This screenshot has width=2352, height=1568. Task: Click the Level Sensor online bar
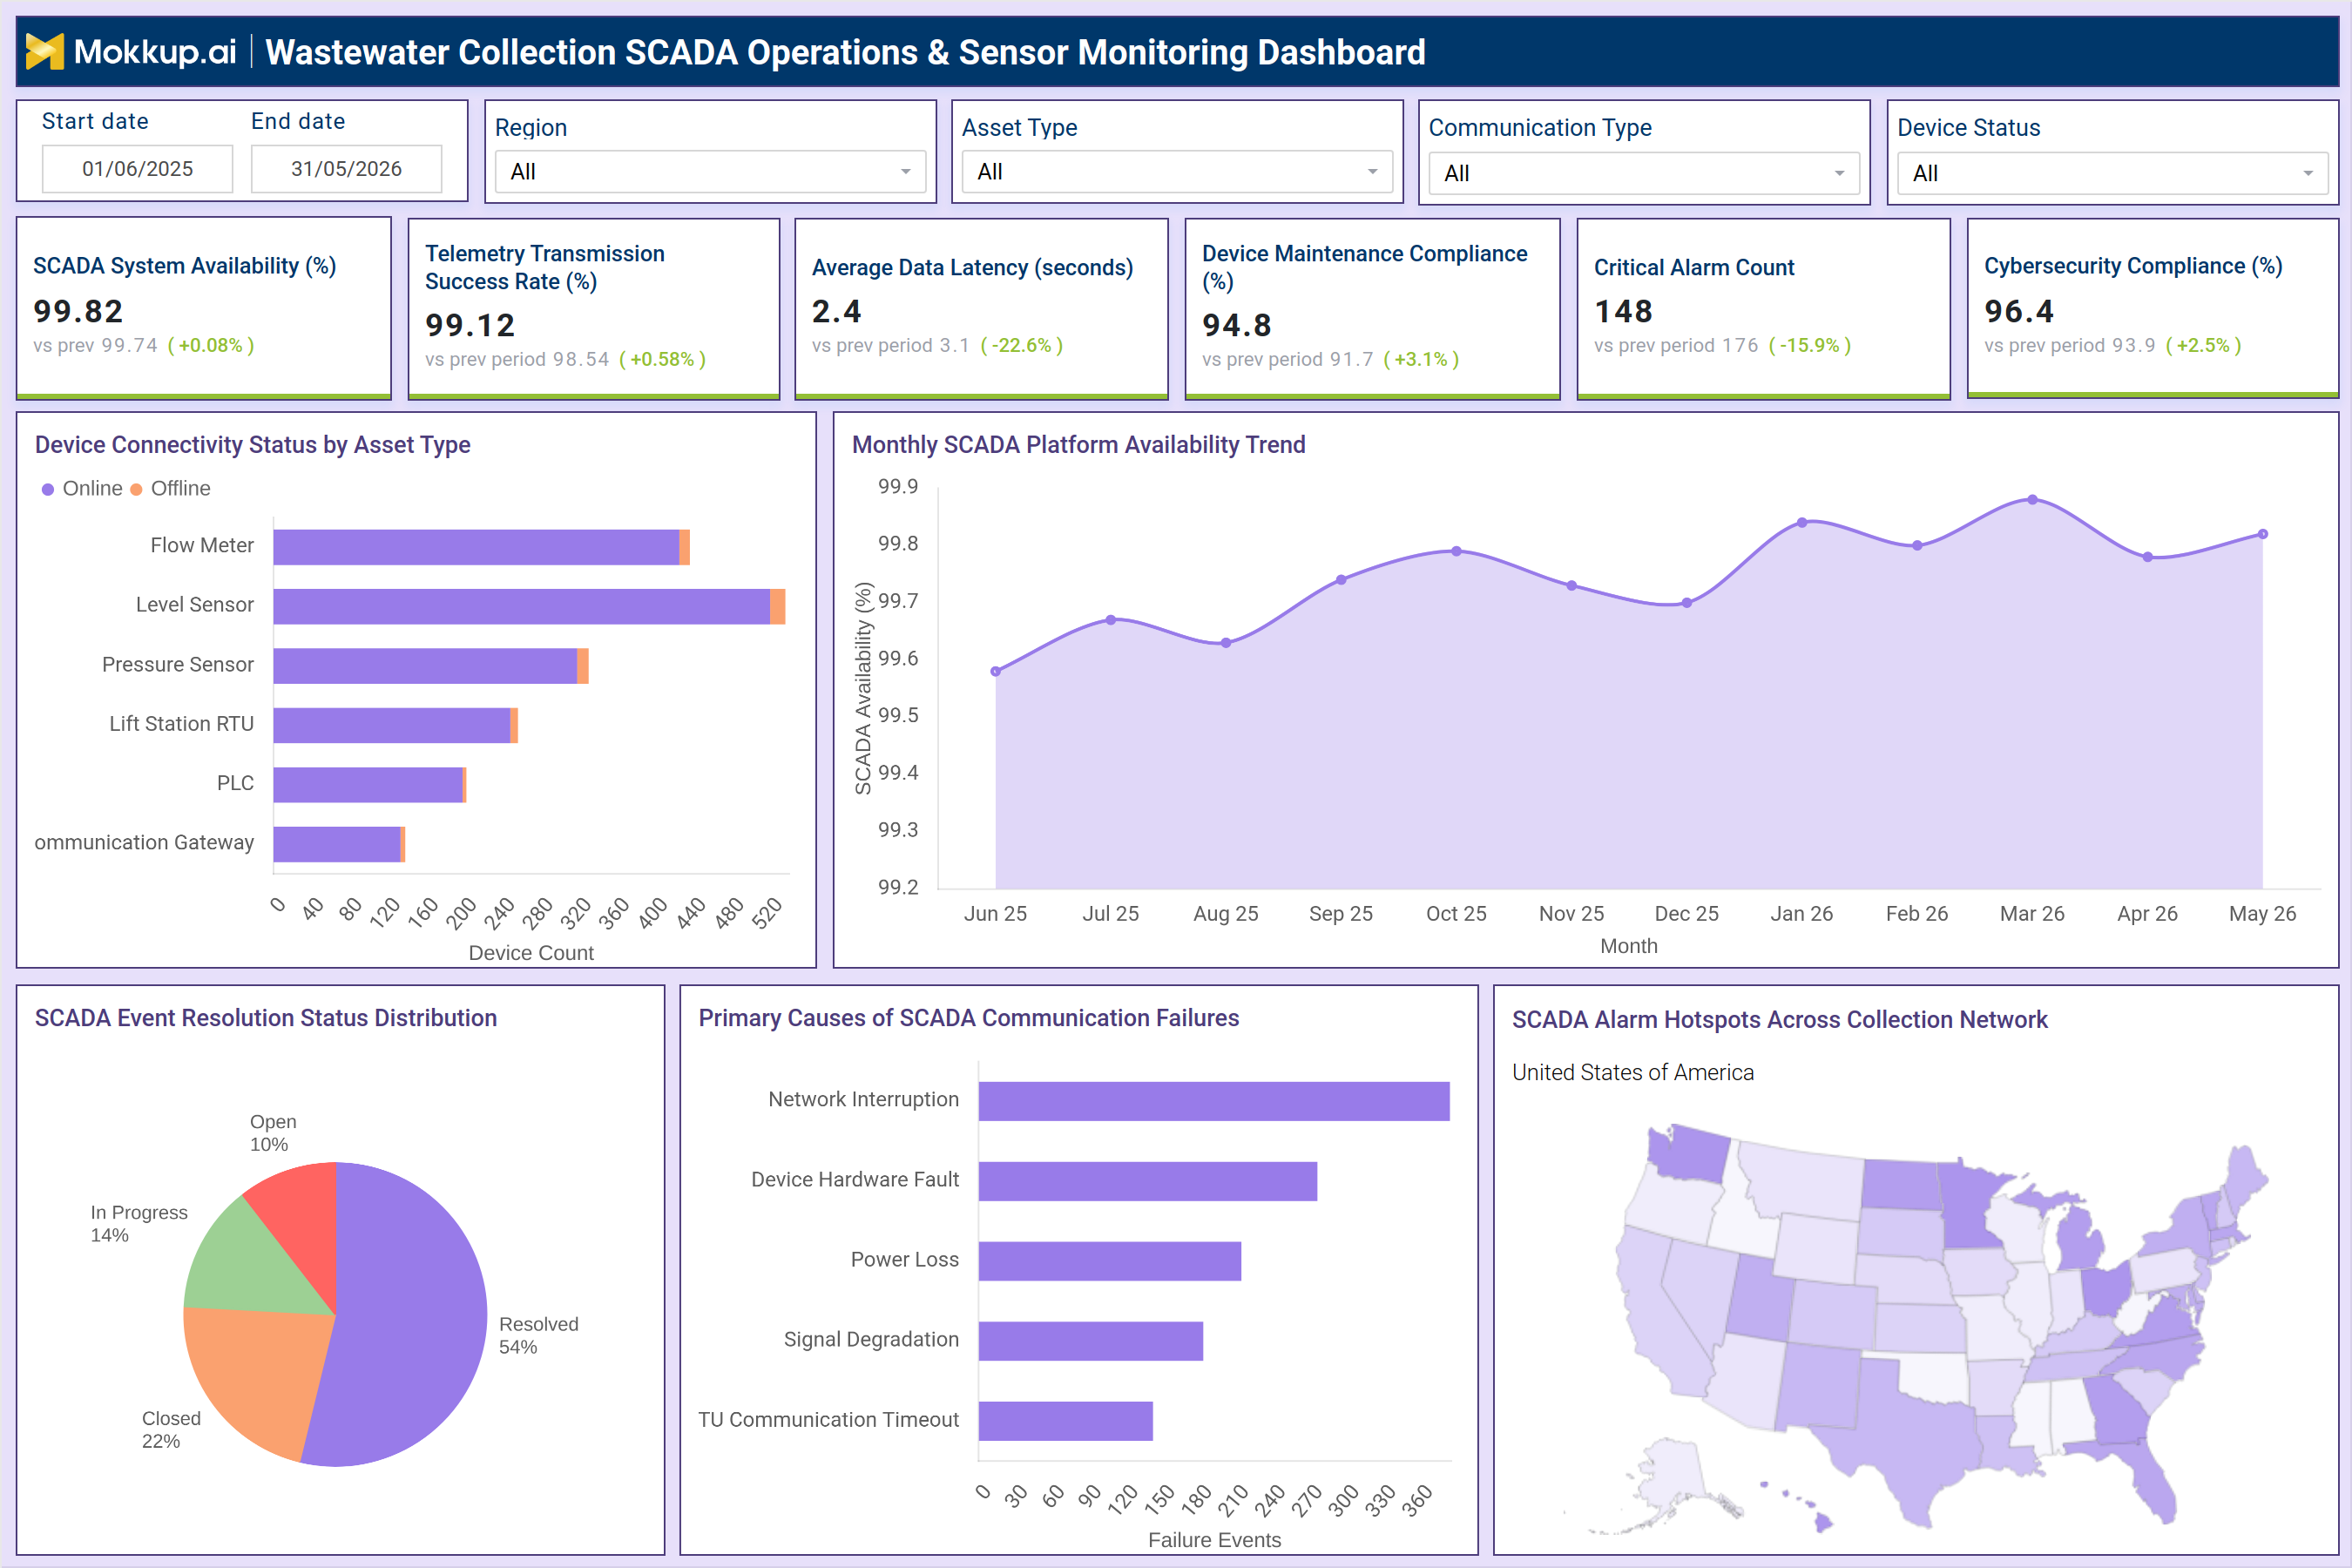pos(522,606)
